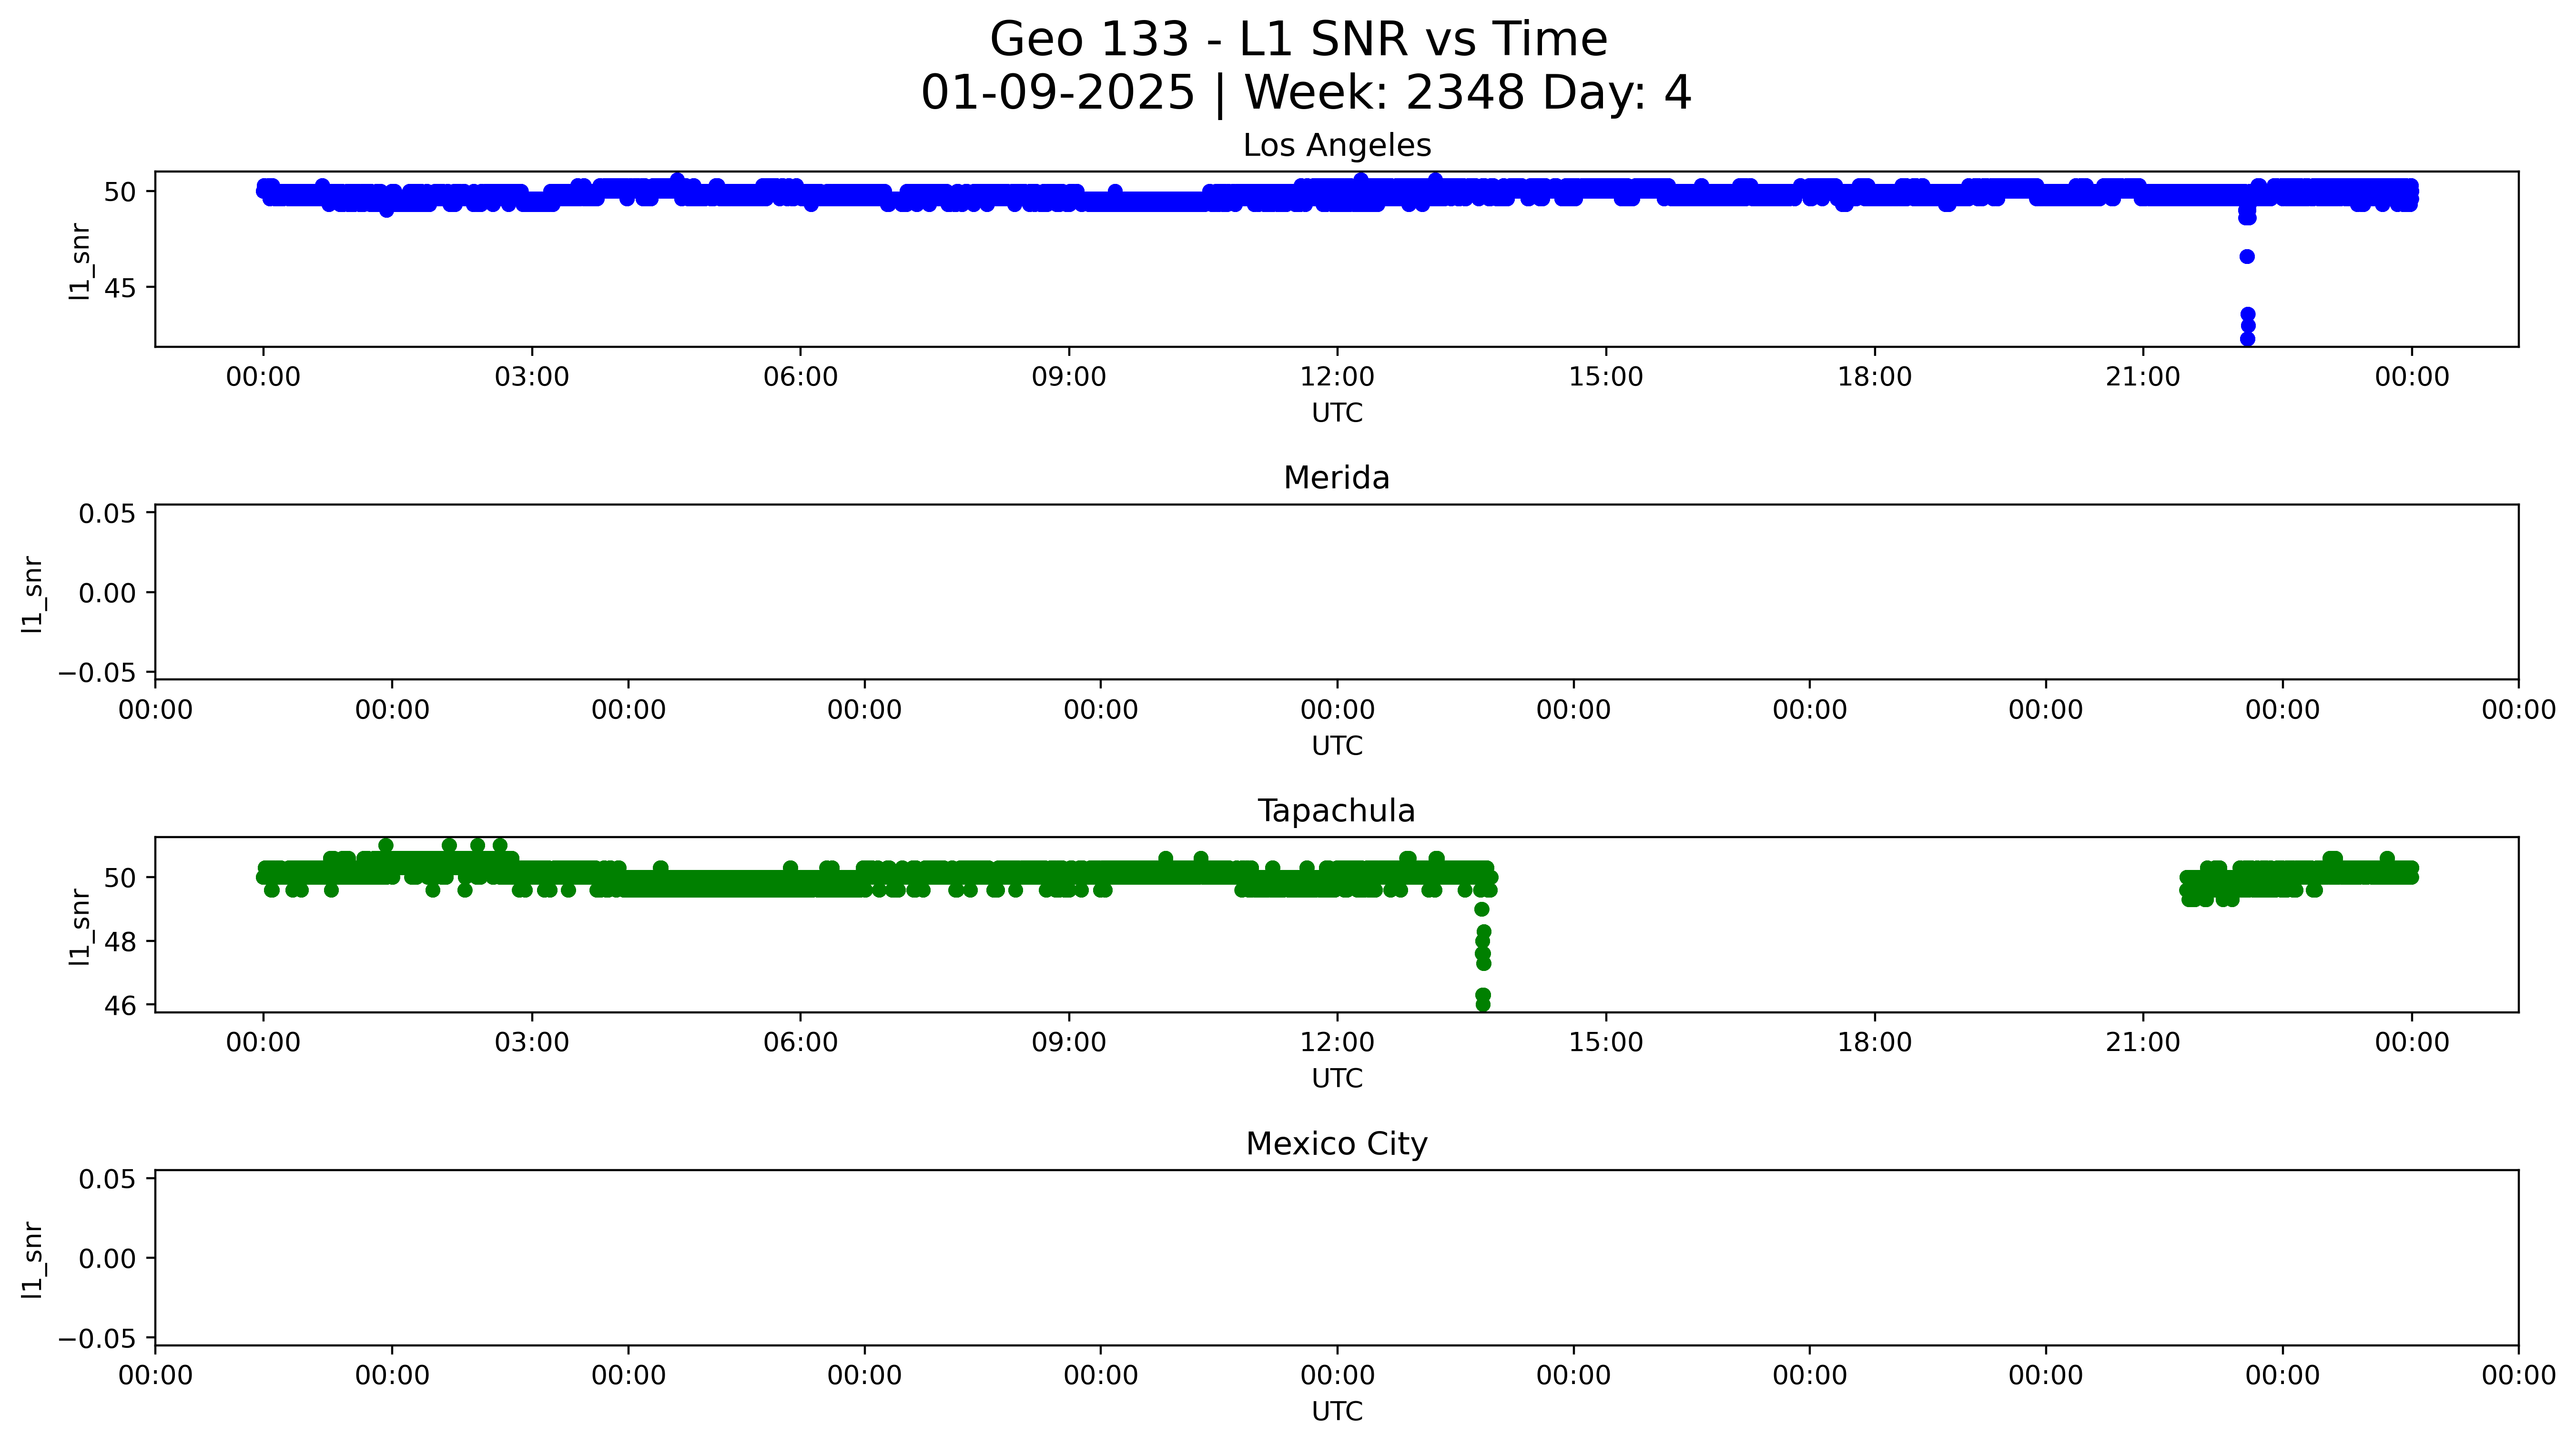Click the 12:00 tick label under Los Angeles plot

pos(1336,377)
